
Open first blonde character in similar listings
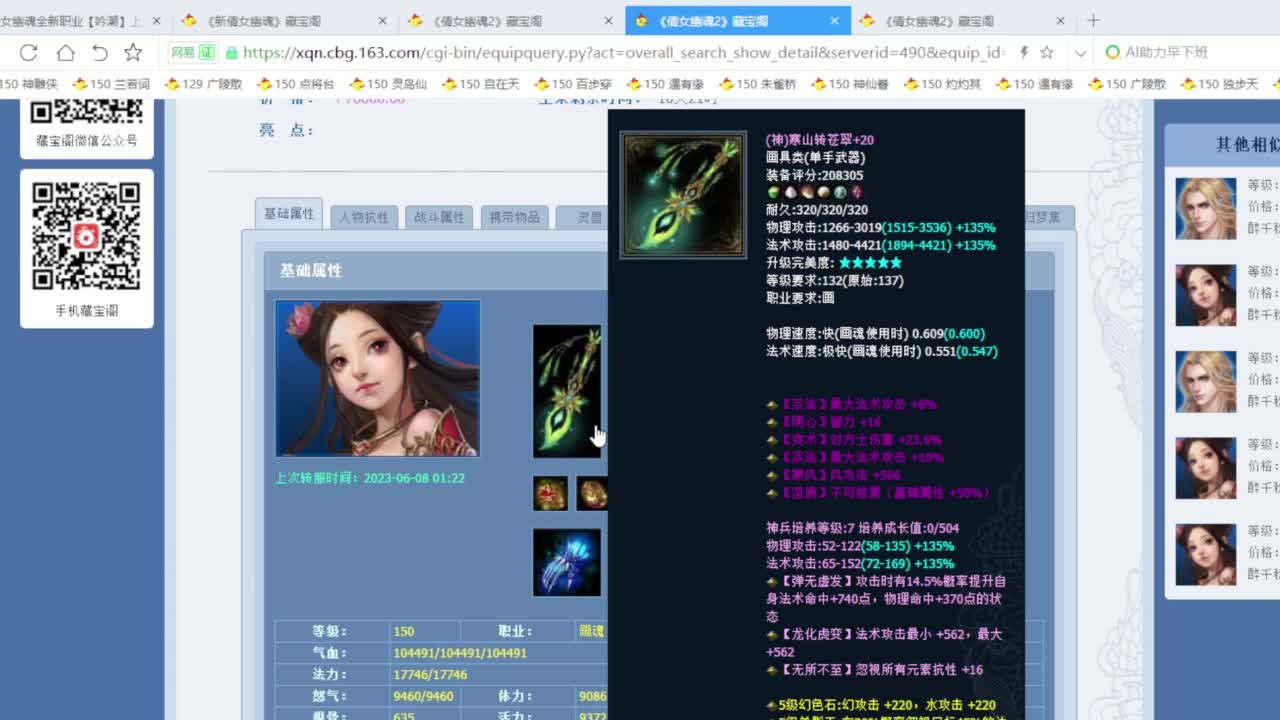coord(1205,208)
